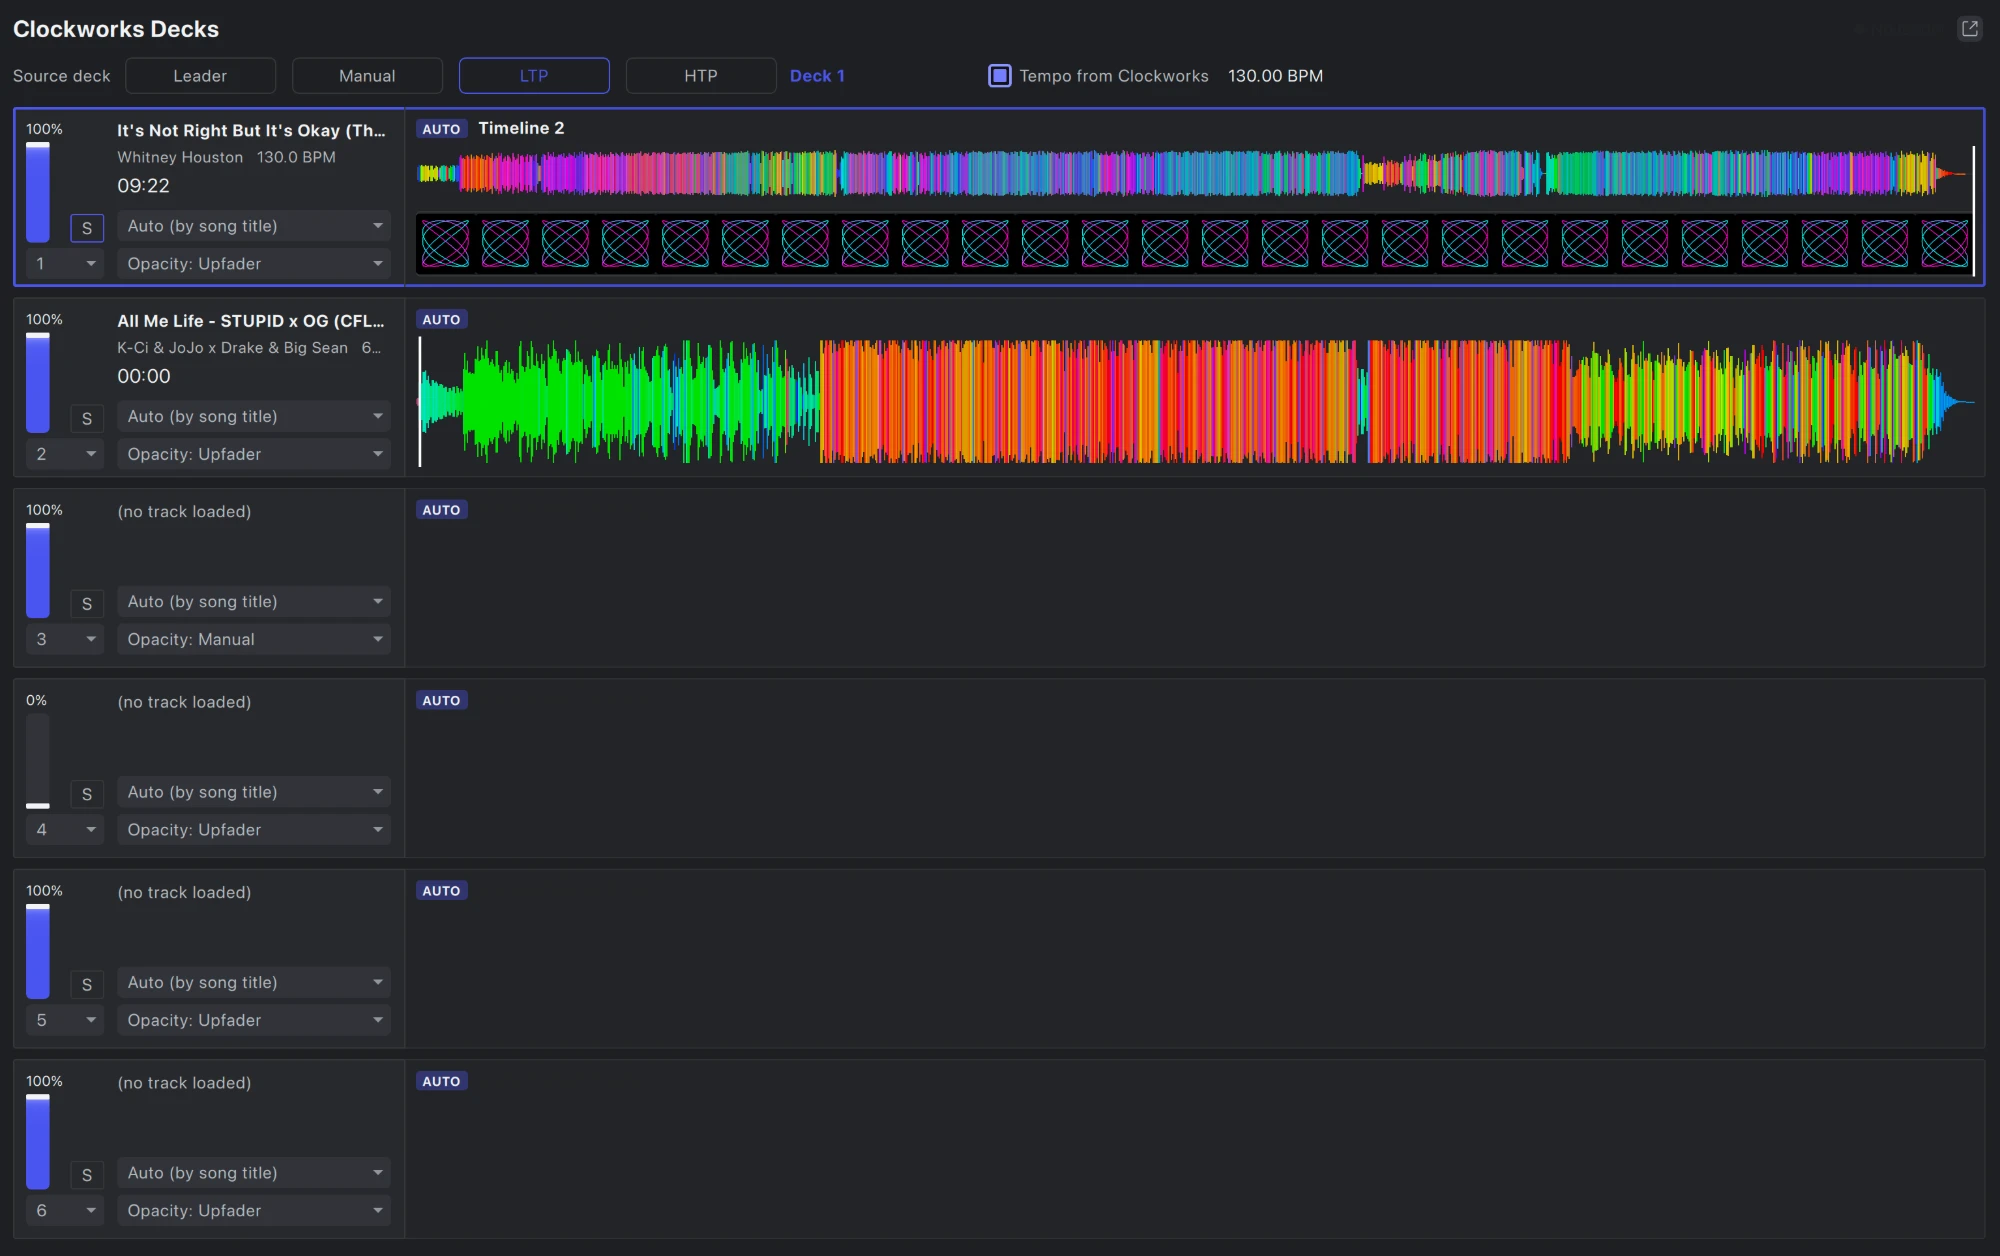Toggle S button on deck 3
The image size is (2000, 1256).
pyautogui.click(x=87, y=604)
